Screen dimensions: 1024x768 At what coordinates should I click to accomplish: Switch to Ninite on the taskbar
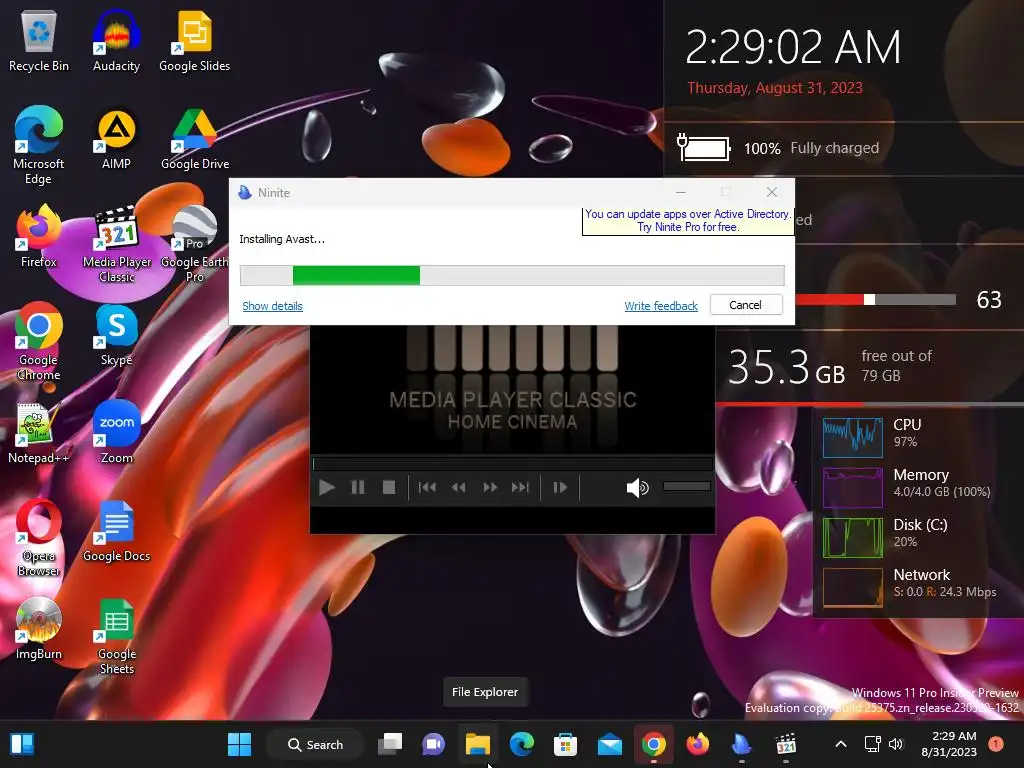[741, 744]
